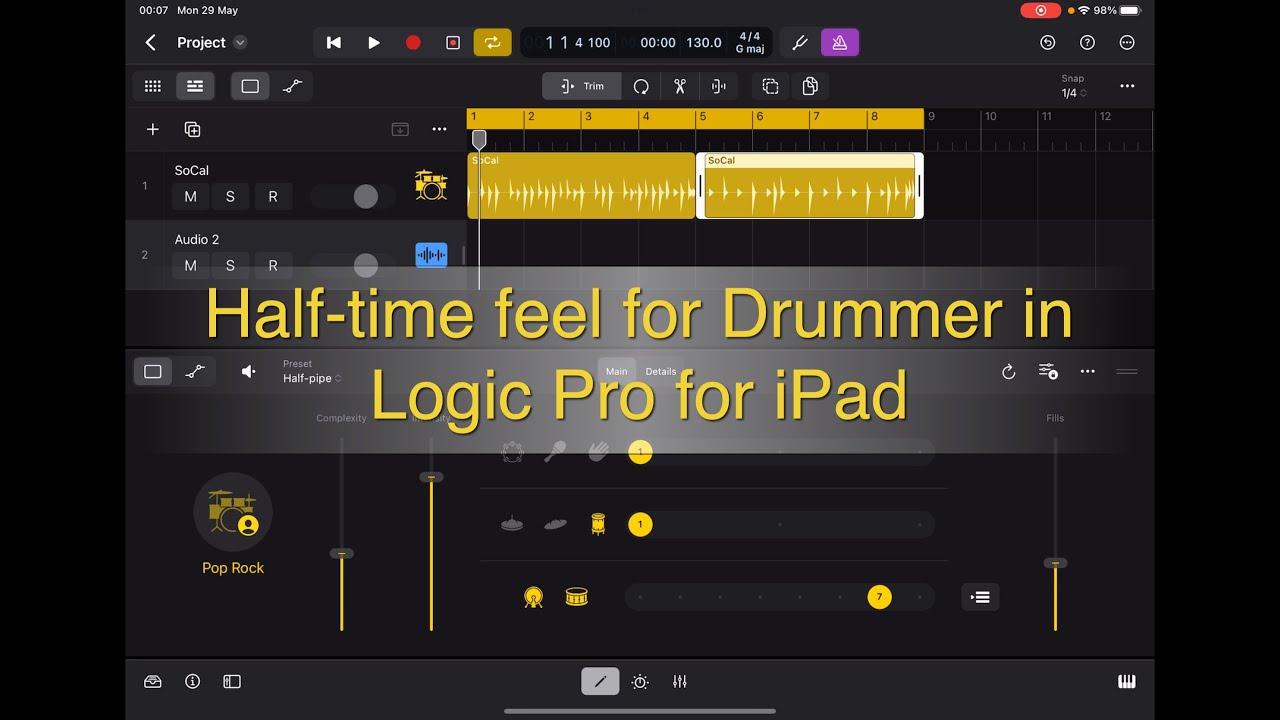This screenshot has width=1280, height=720.
Task: Mute the Audio 2 track
Action: 191,266
